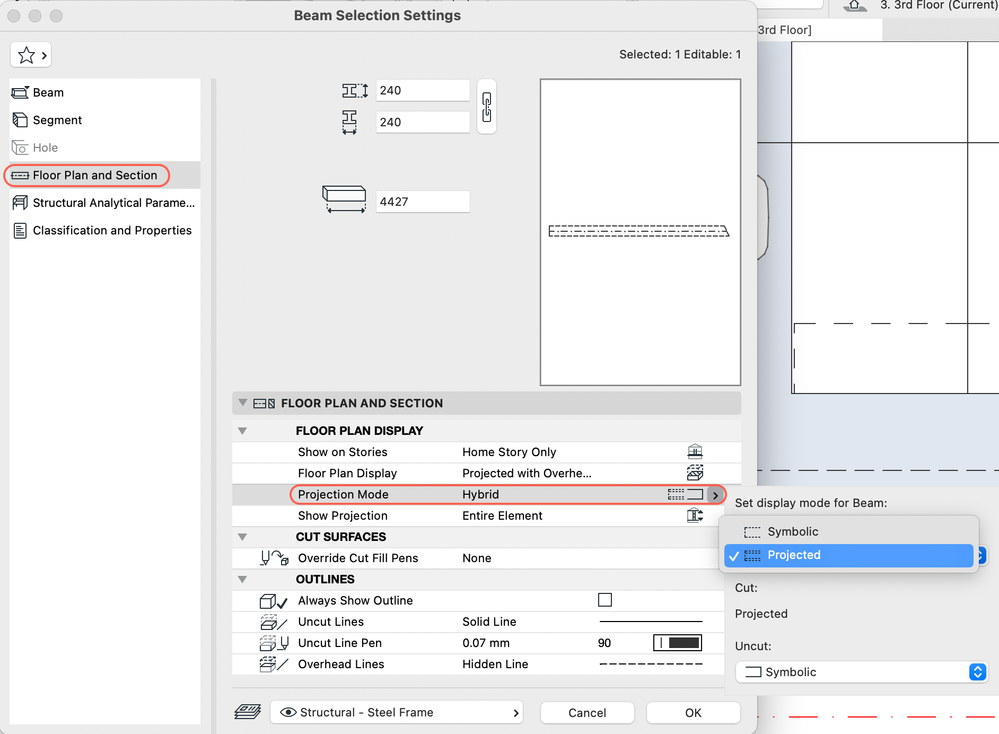
Task: Click Floor Plan Display projected icon
Action: coord(694,473)
